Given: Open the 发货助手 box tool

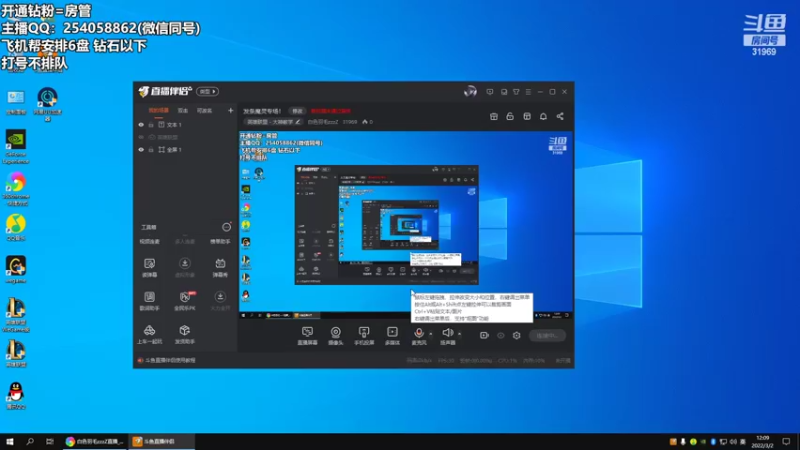Looking at the screenshot, I should pyautogui.click(x=185, y=334).
